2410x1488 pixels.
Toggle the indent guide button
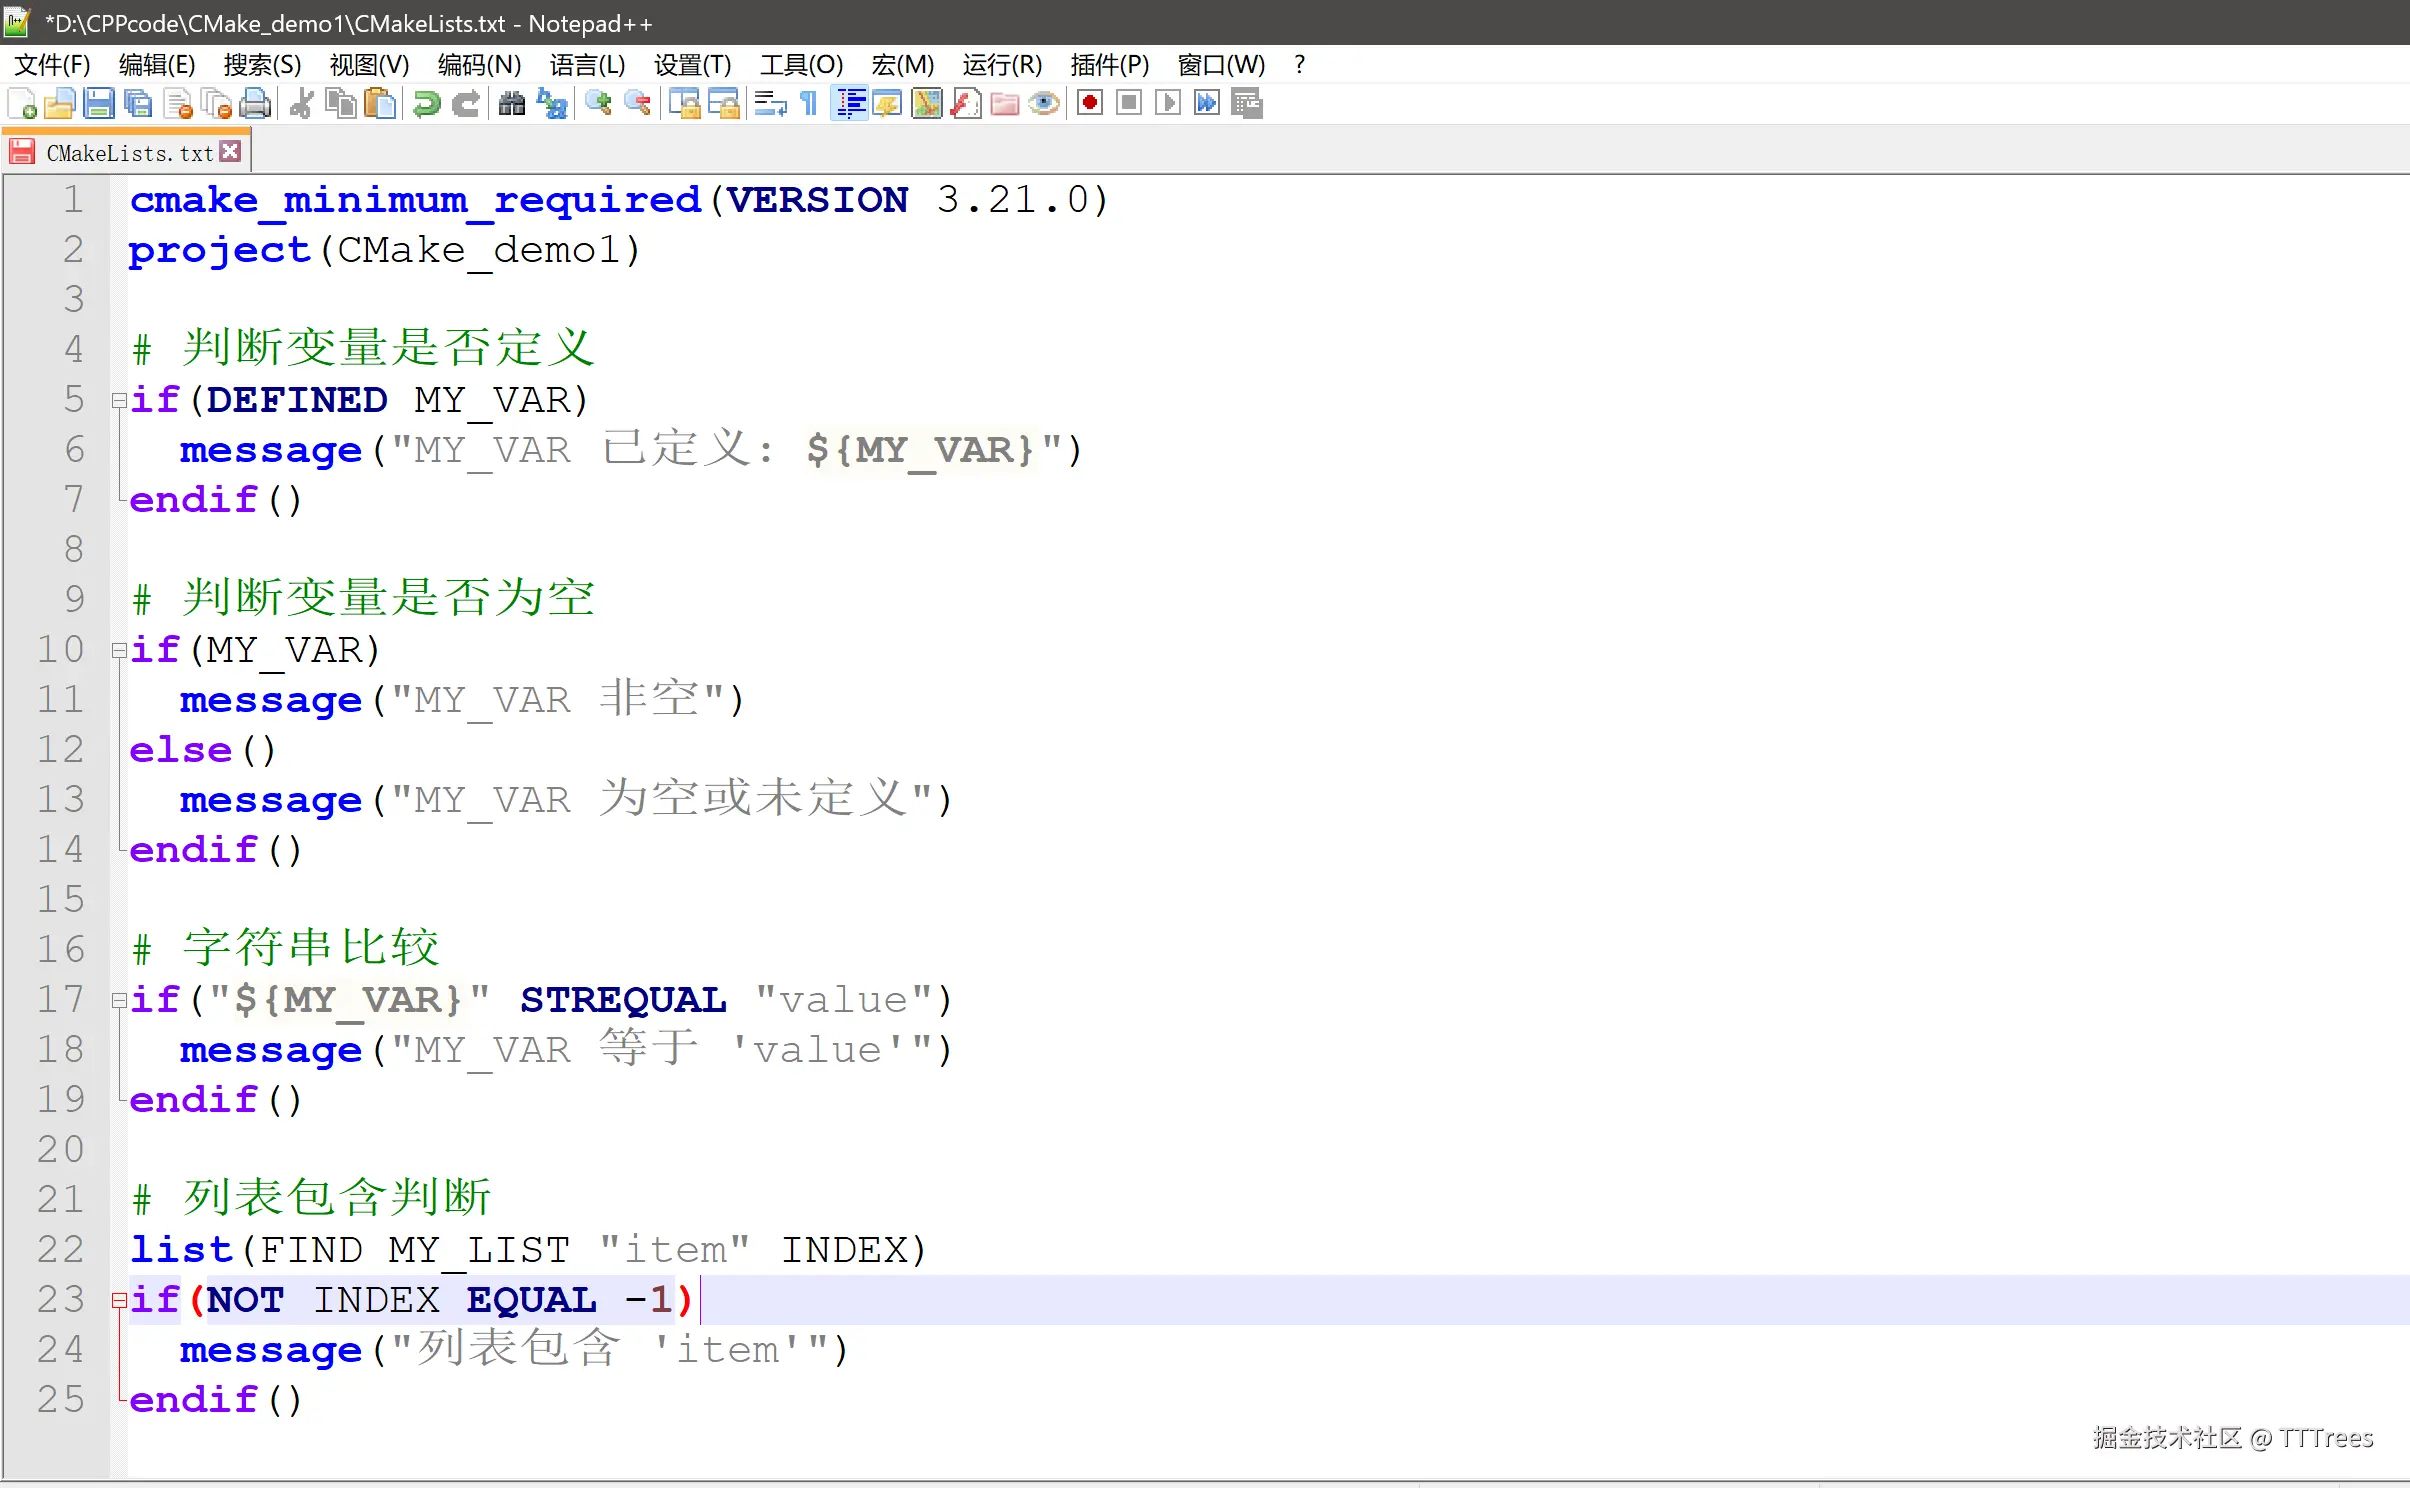(850, 103)
